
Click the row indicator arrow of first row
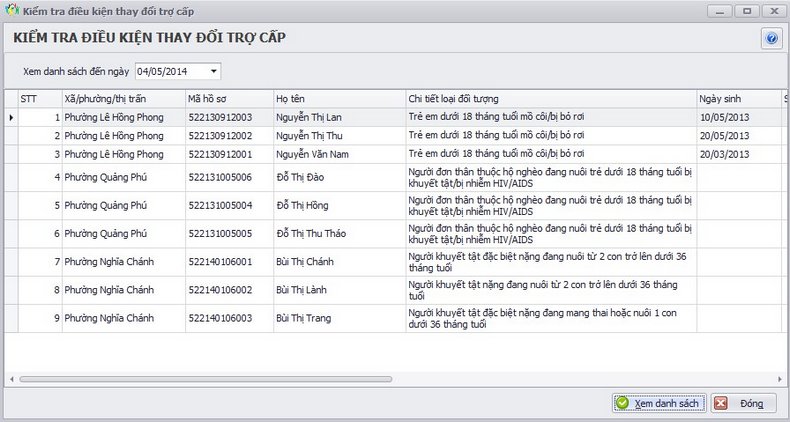[x=11, y=117]
